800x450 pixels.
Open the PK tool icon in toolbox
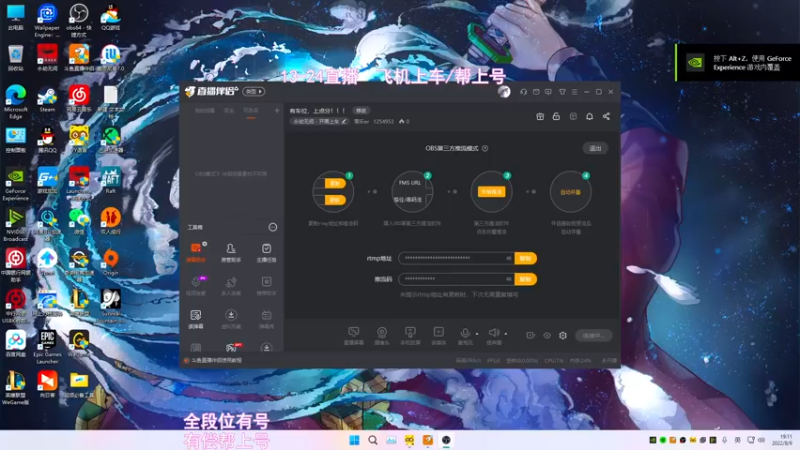click(232, 347)
